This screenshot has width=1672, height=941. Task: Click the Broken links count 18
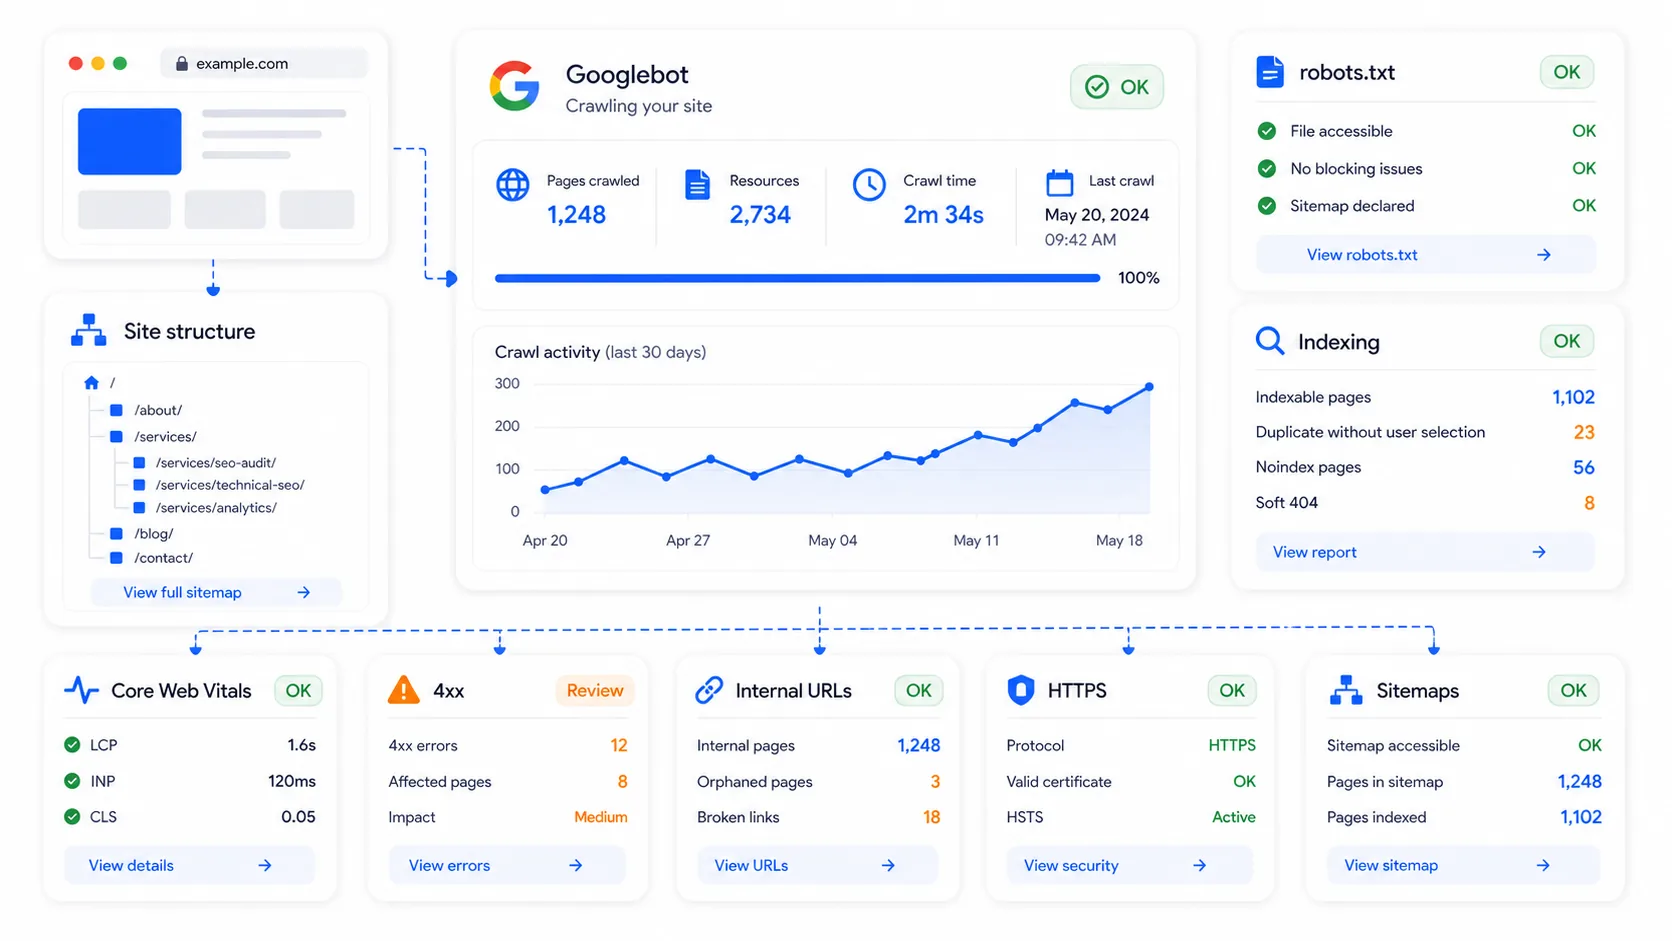(x=931, y=817)
